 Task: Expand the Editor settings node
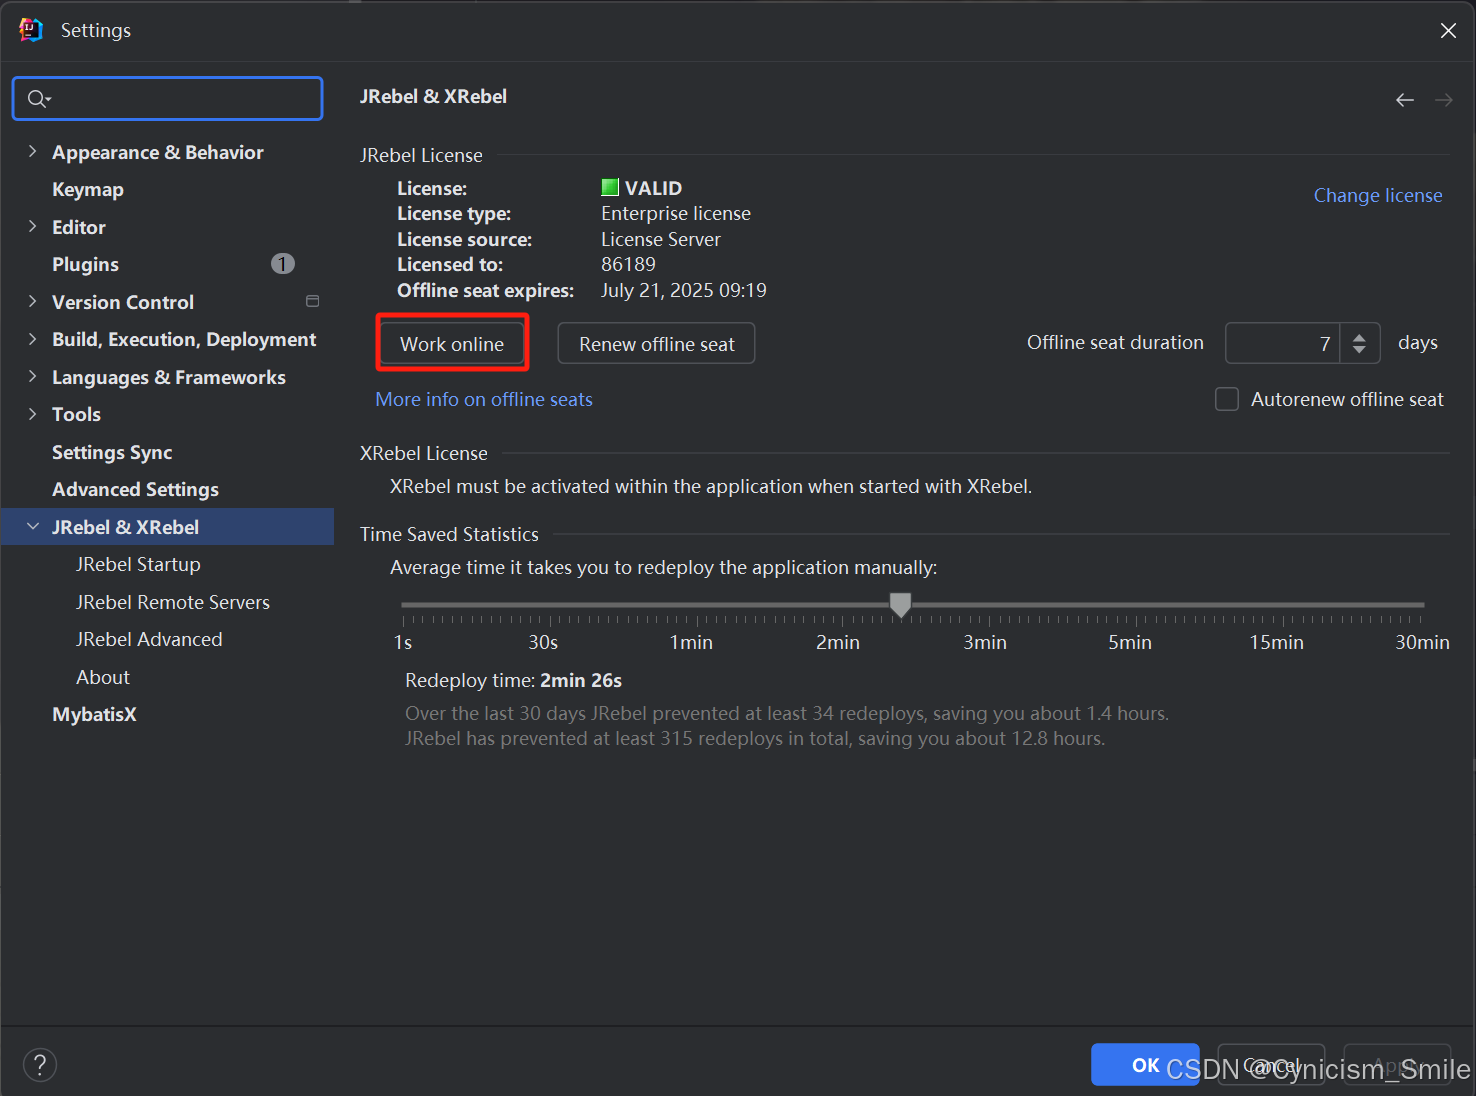(x=33, y=227)
